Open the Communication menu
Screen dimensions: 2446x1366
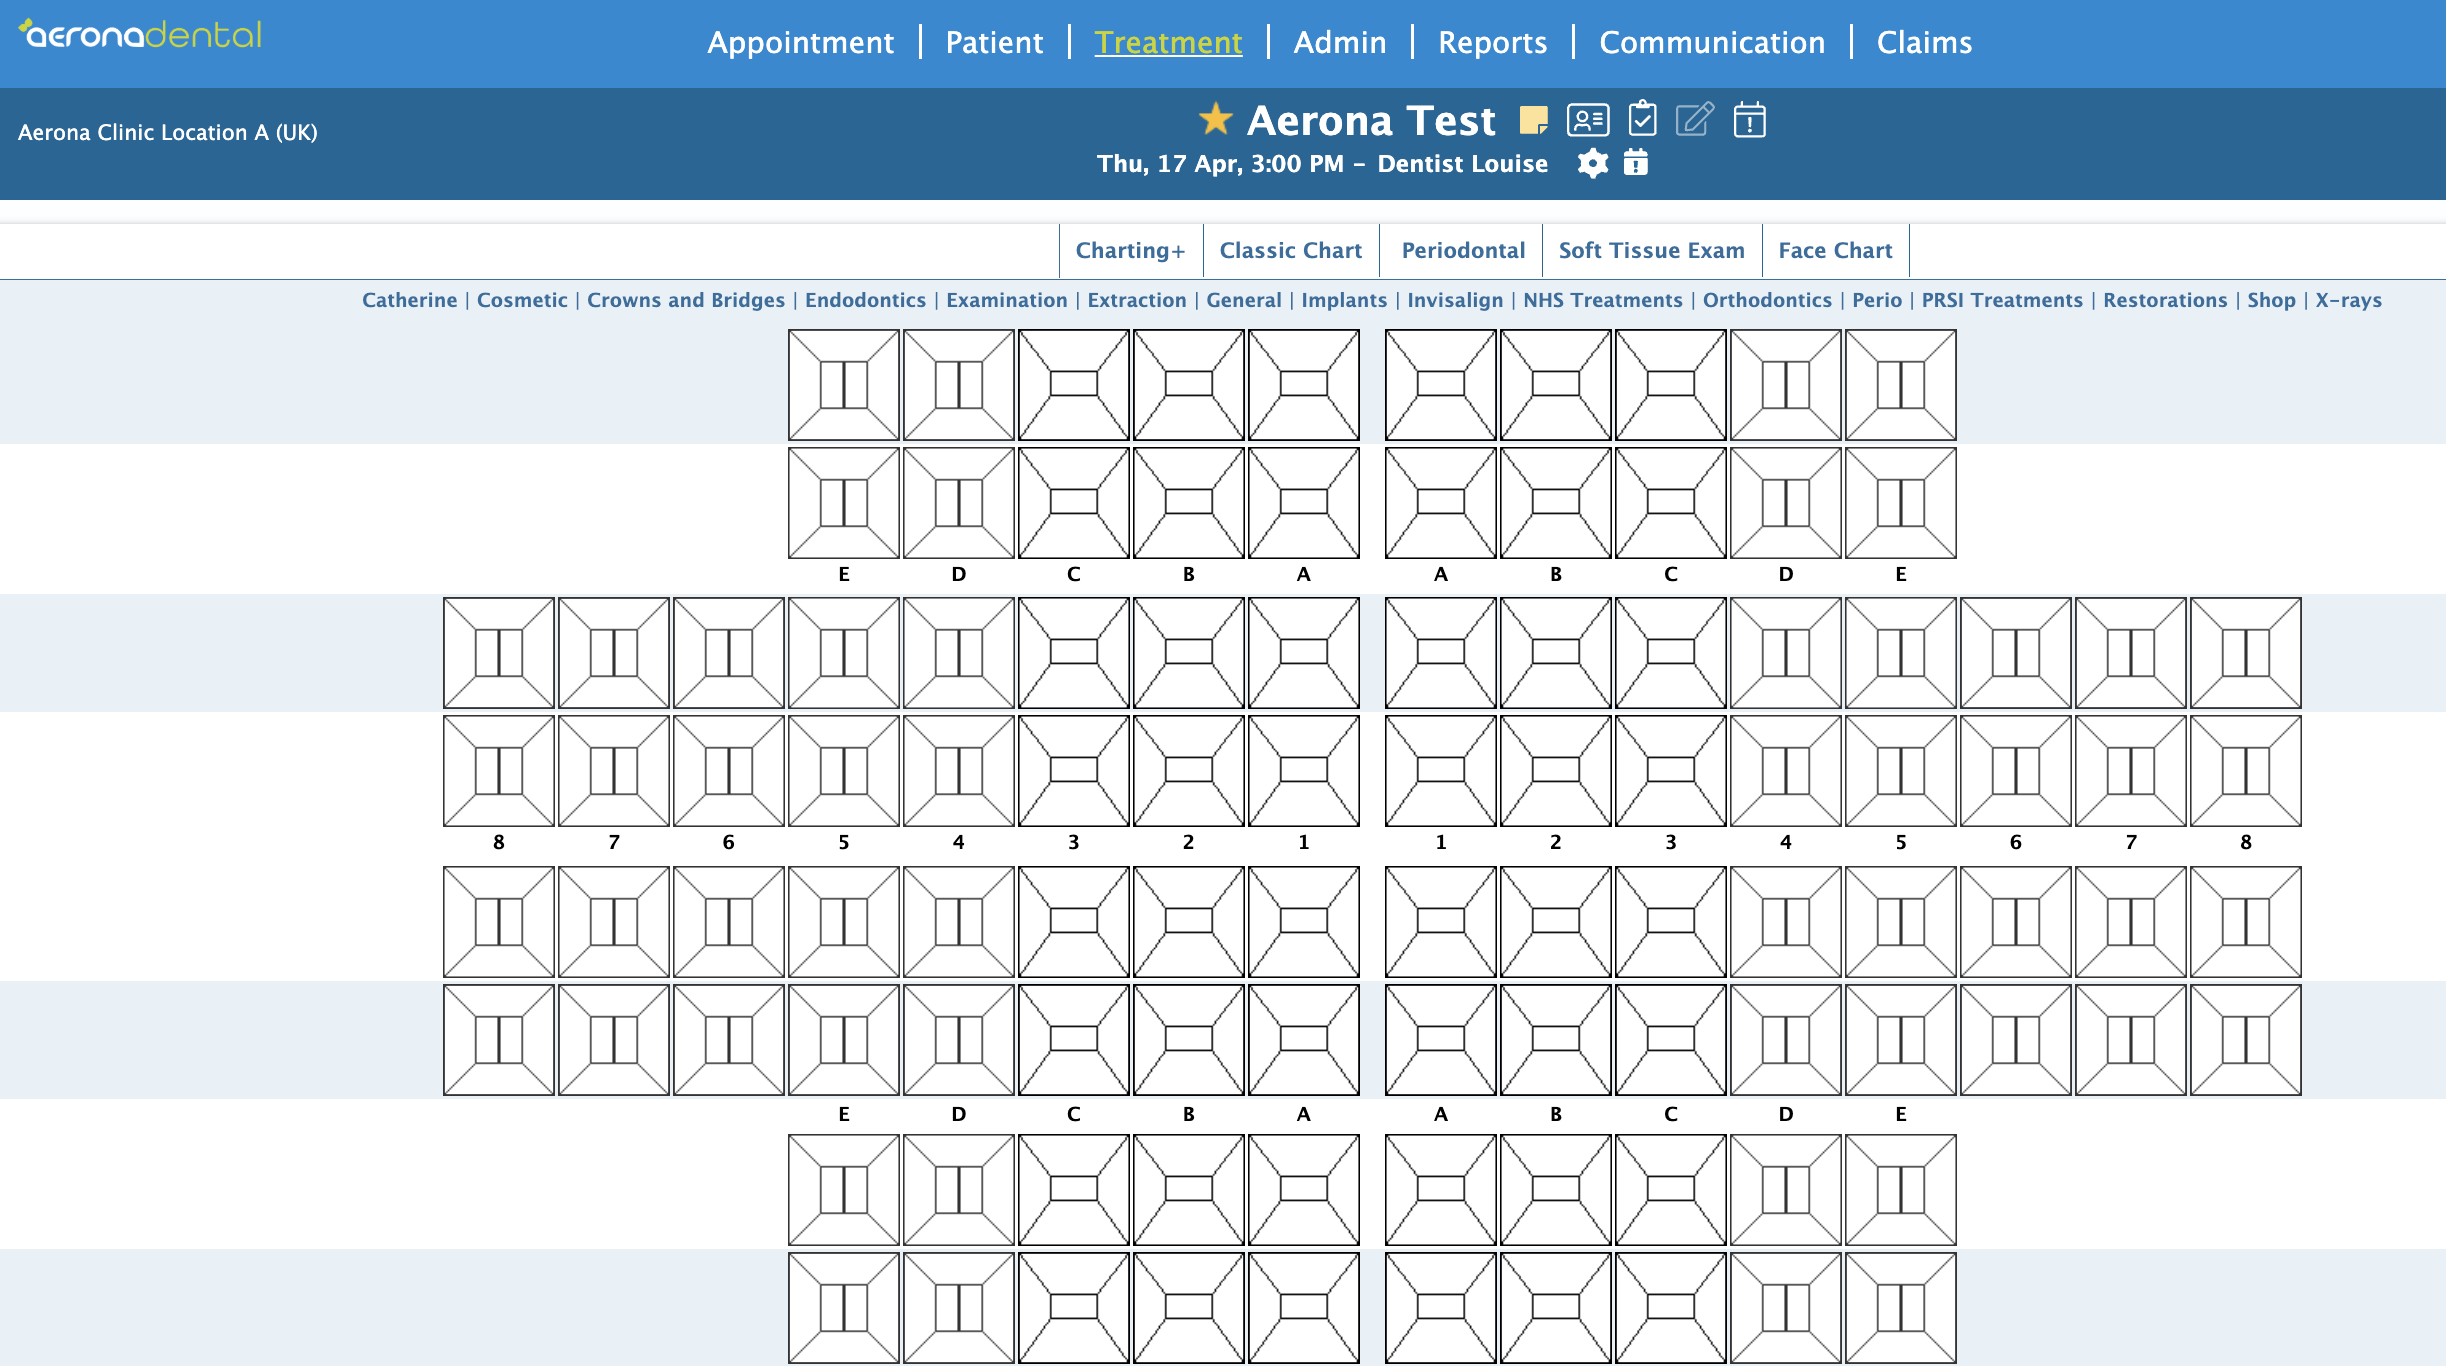tap(1712, 42)
